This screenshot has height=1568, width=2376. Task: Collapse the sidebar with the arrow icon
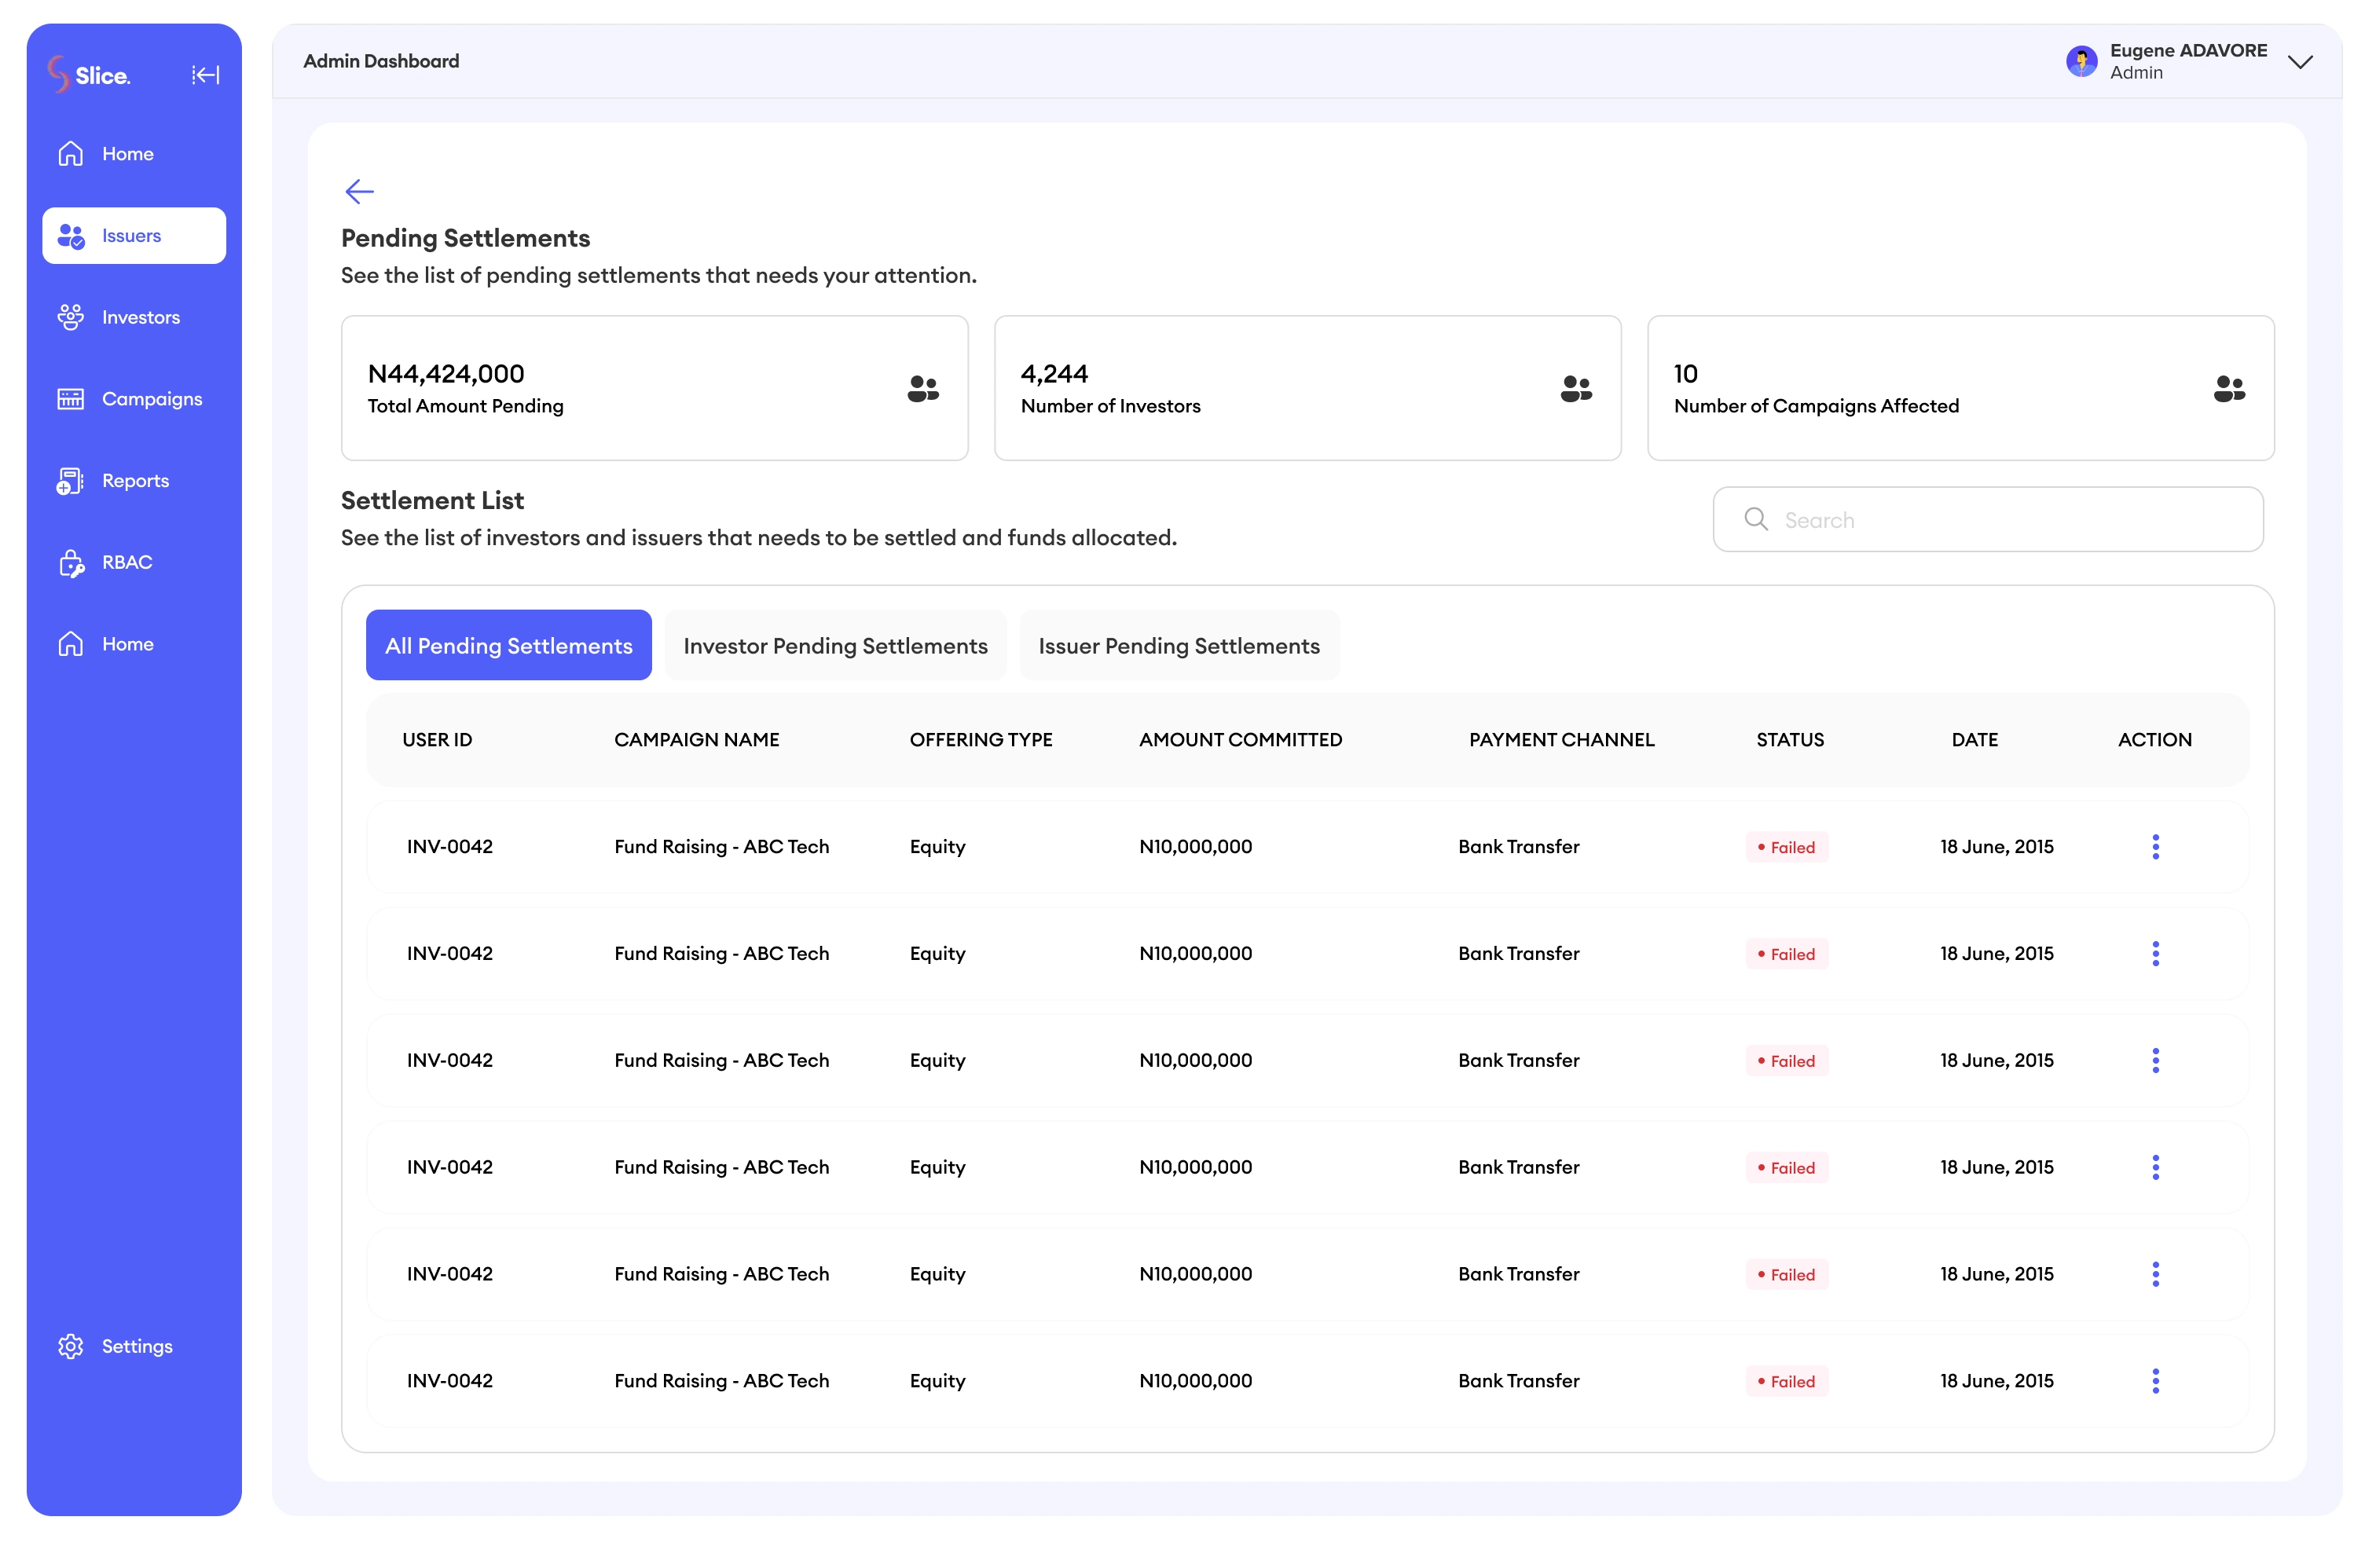tap(205, 75)
